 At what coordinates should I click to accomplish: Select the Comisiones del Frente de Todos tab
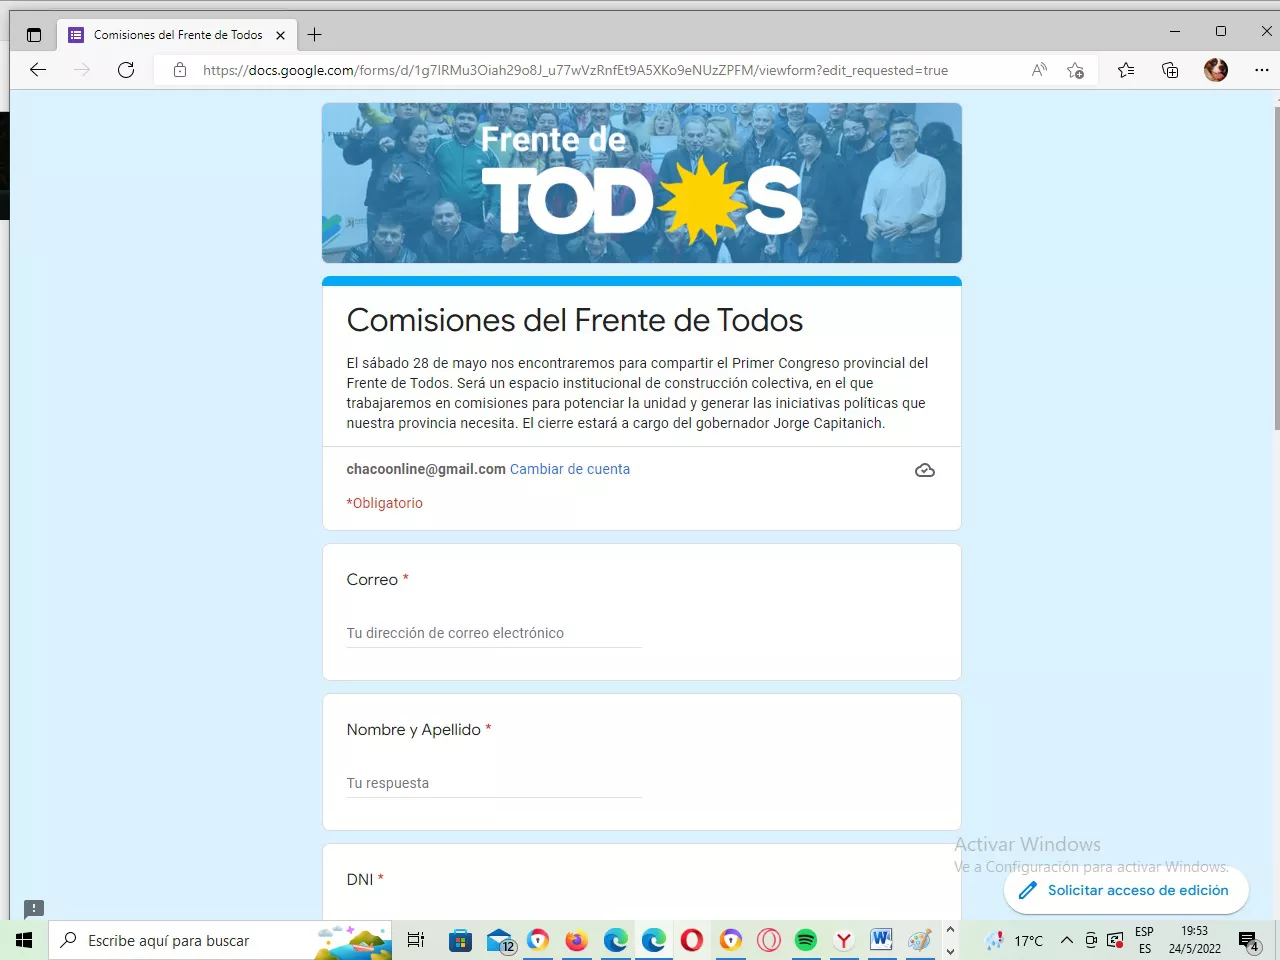coord(177,35)
